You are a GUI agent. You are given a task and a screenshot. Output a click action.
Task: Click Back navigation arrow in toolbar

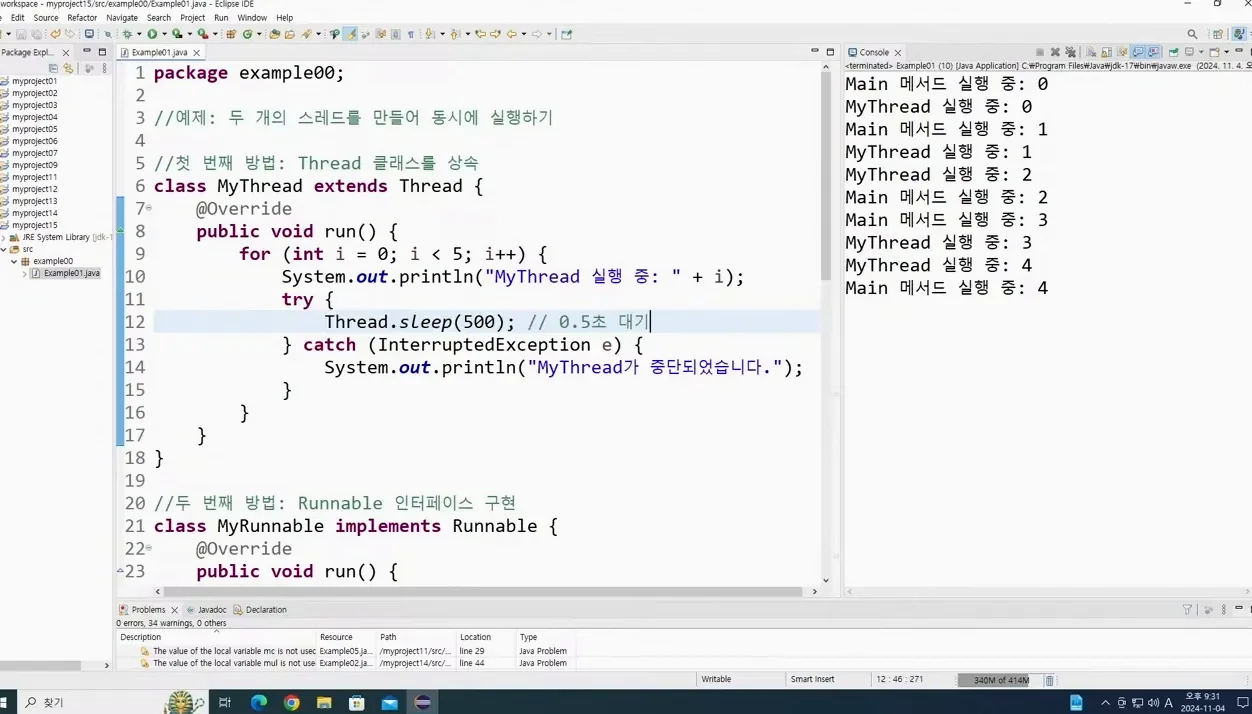[511, 34]
